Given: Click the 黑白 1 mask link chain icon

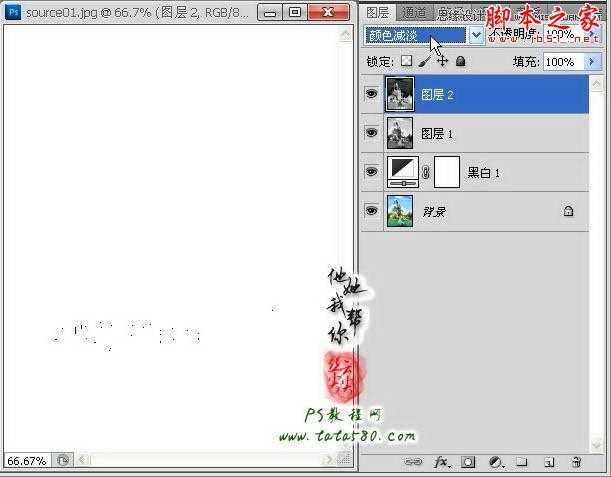Looking at the screenshot, I should click(426, 172).
